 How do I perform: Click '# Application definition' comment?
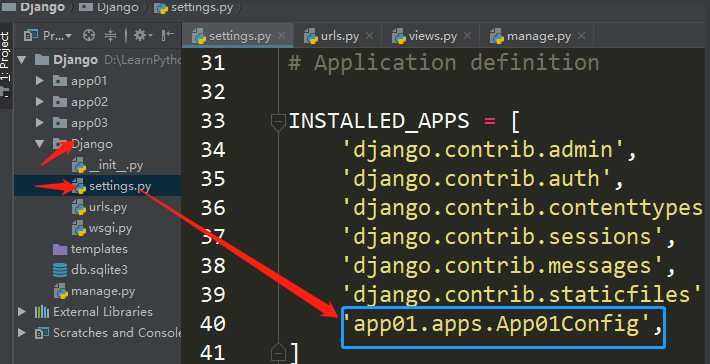[444, 63]
